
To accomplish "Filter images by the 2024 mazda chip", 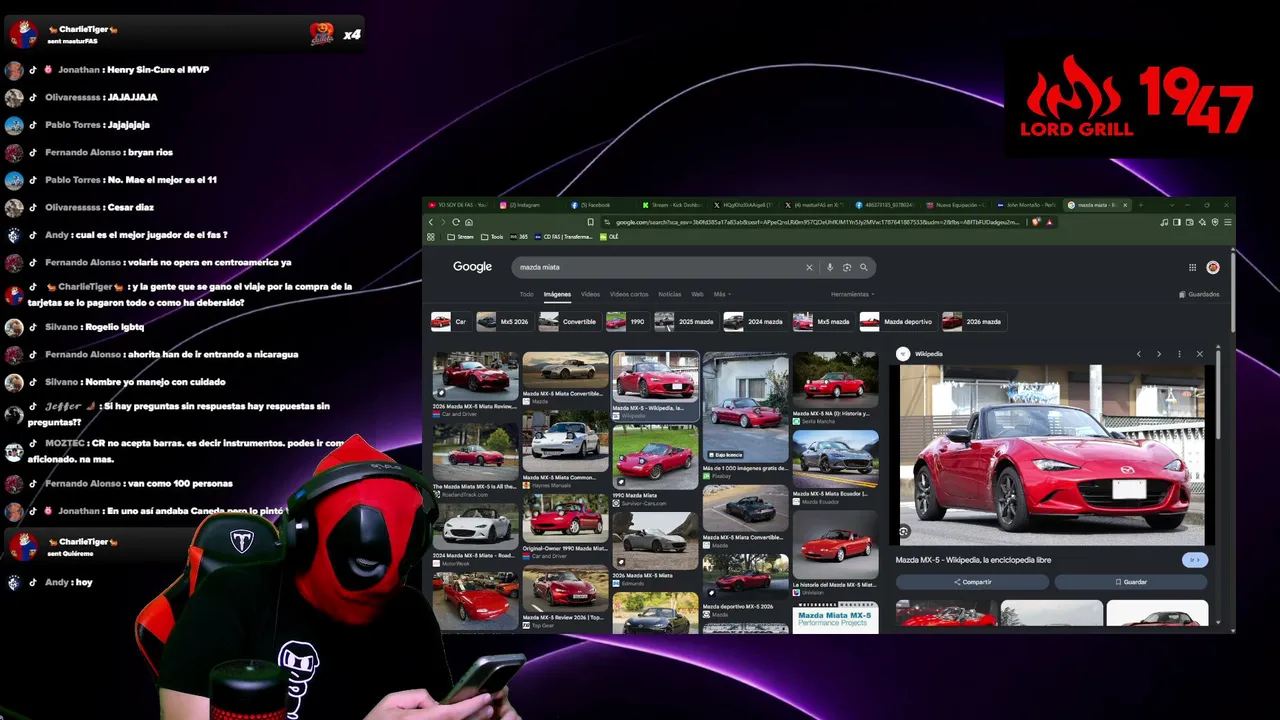I will tap(754, 321).
